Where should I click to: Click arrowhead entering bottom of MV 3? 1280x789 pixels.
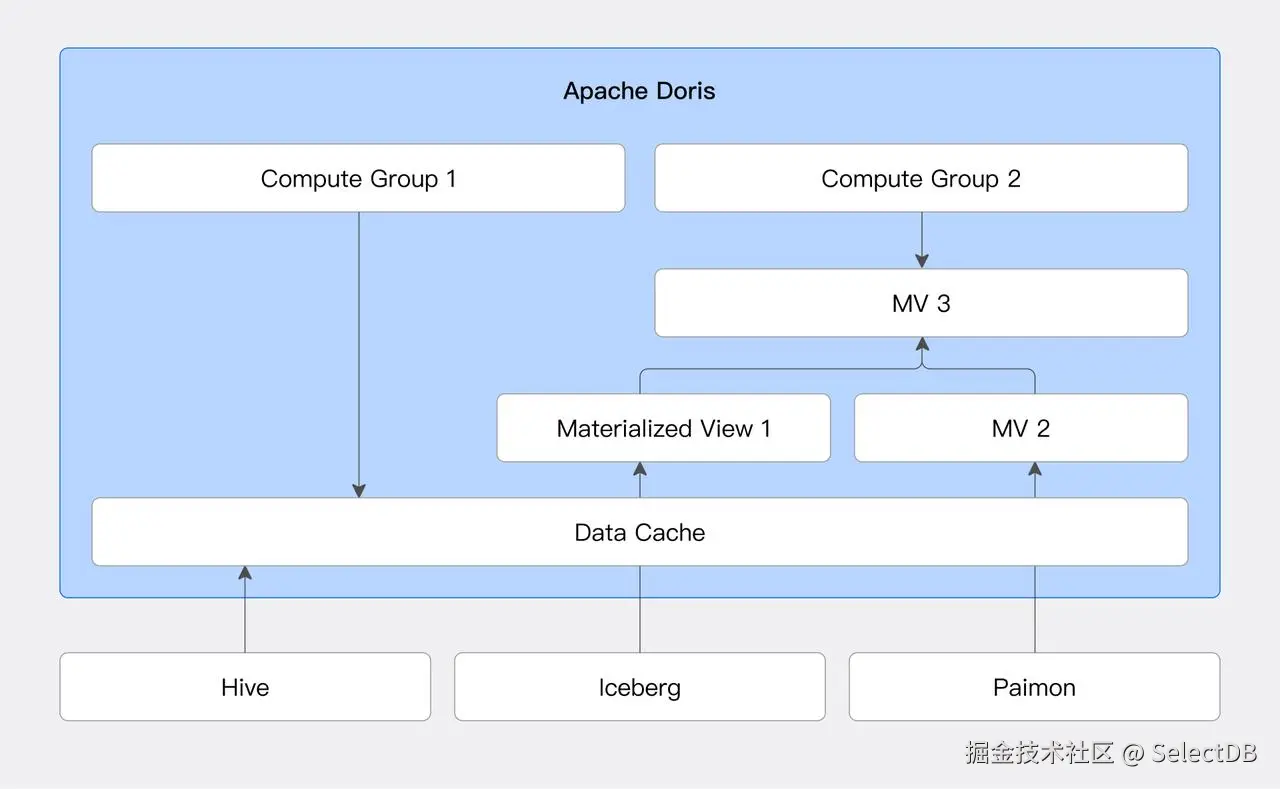click(922, 344)
